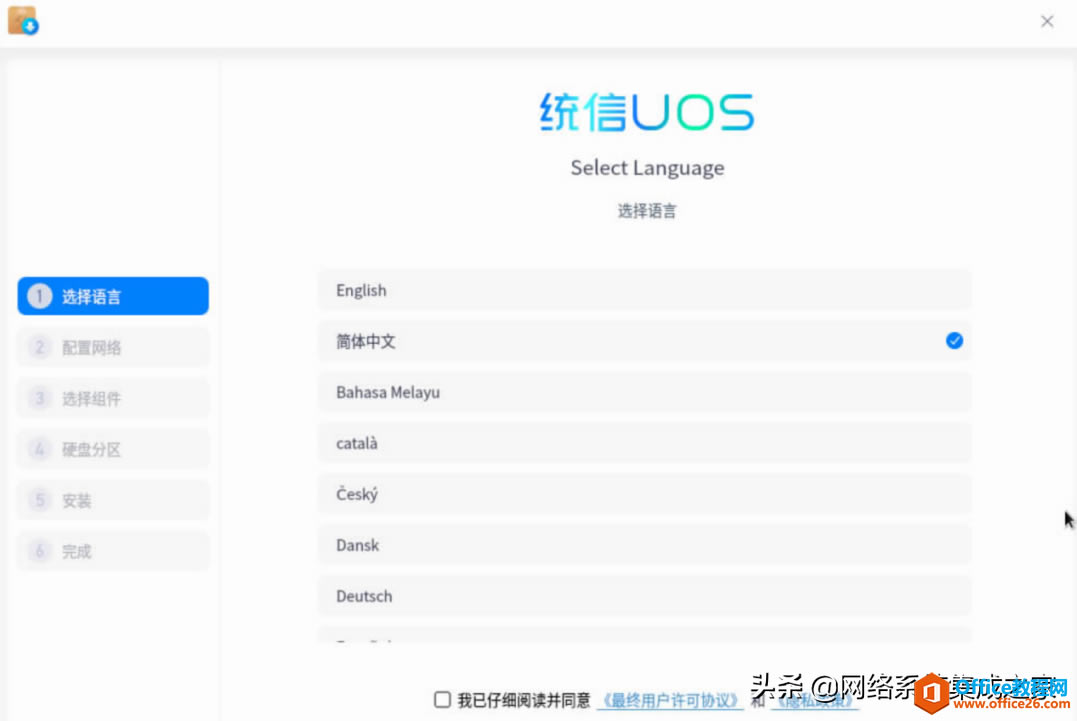Click step 2 配置网络 in the sidebar
The width and height of the screenshot is (1077, 721).
coord(113,347)
